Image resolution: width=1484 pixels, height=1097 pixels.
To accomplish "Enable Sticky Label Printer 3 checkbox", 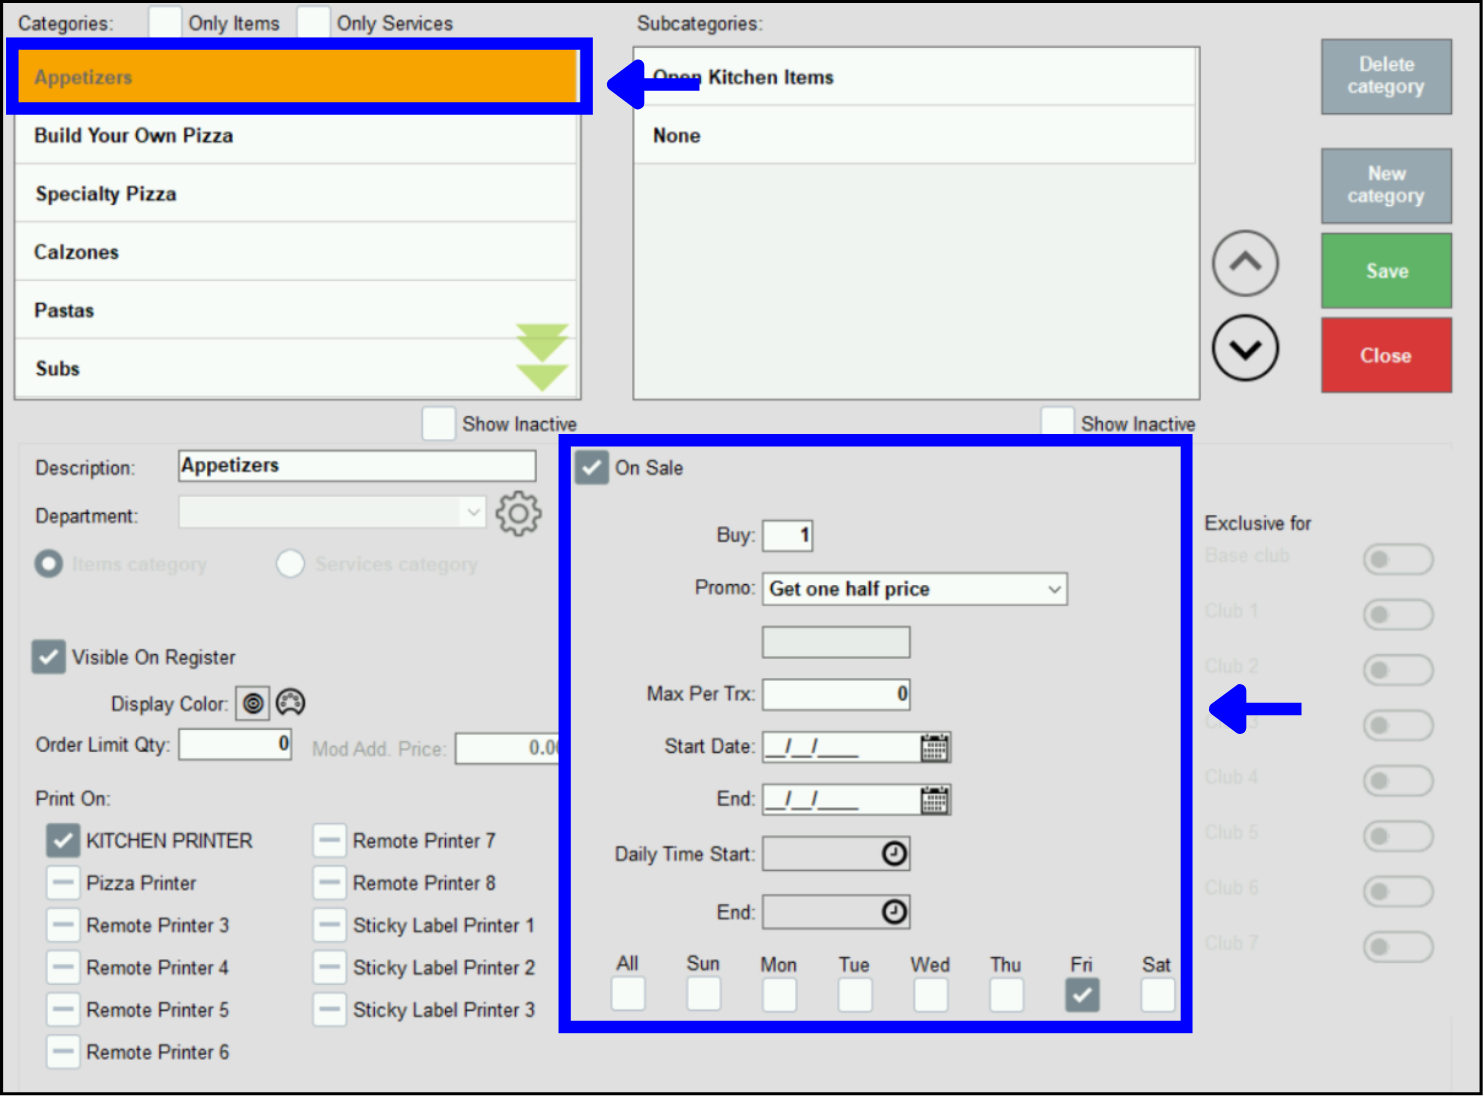I will tap(329, 1010).
